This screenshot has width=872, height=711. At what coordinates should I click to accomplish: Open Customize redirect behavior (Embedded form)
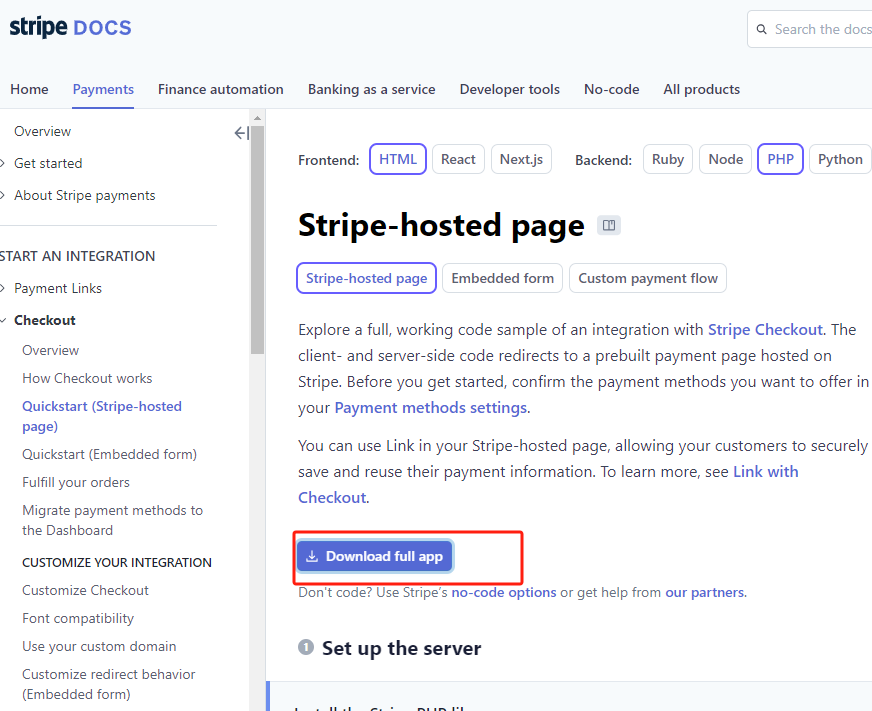click(x=108, y=684)
